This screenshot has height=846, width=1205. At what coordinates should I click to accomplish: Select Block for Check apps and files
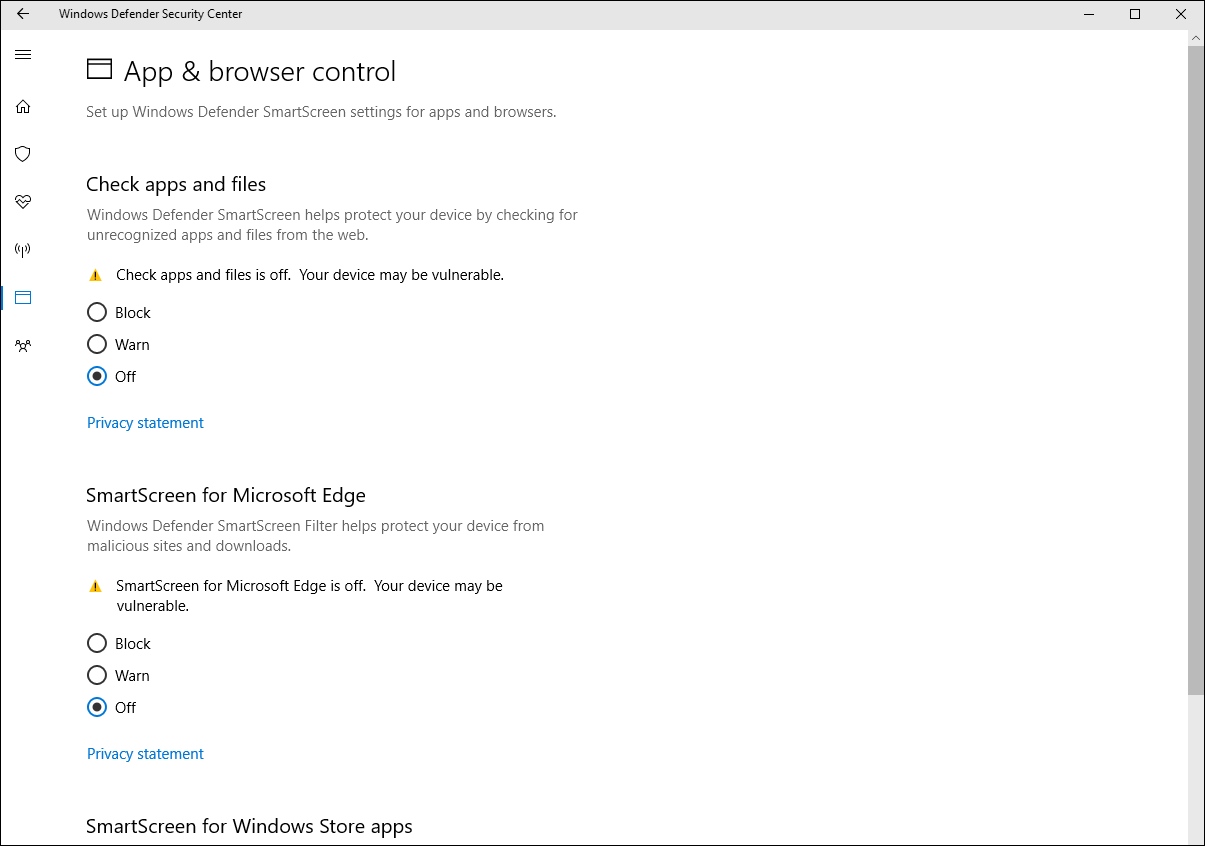pyautogui.click(x=97, y=313)
